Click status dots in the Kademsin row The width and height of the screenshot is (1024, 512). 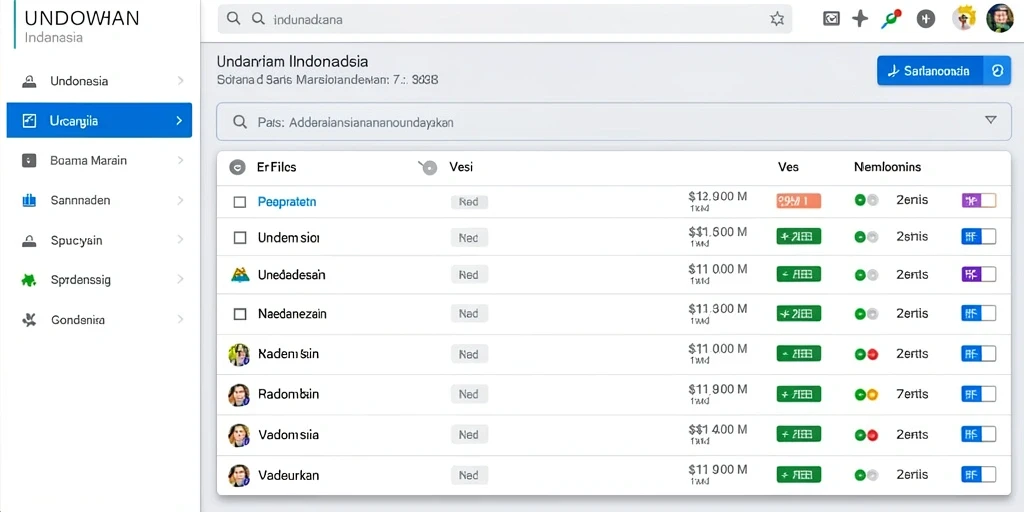(866, 355)
